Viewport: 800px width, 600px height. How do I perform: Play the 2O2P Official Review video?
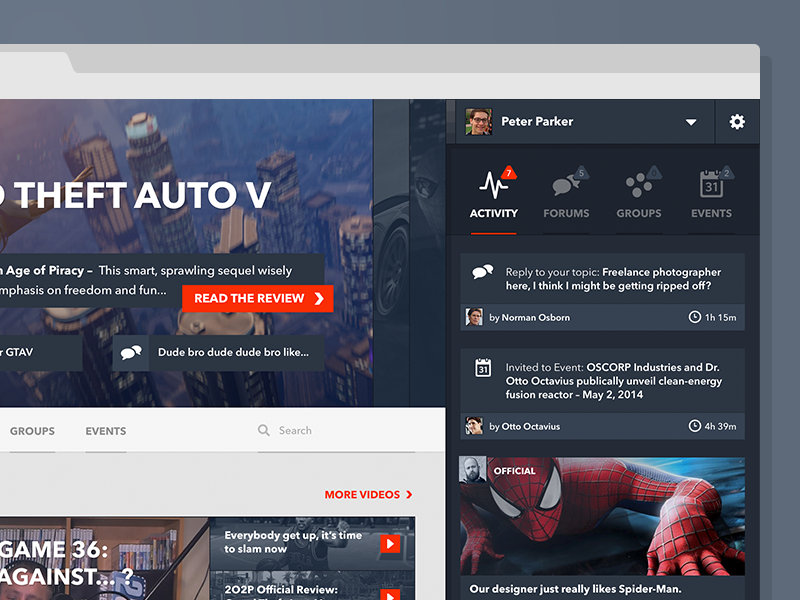pyautogui.click(x=390, y=595)
